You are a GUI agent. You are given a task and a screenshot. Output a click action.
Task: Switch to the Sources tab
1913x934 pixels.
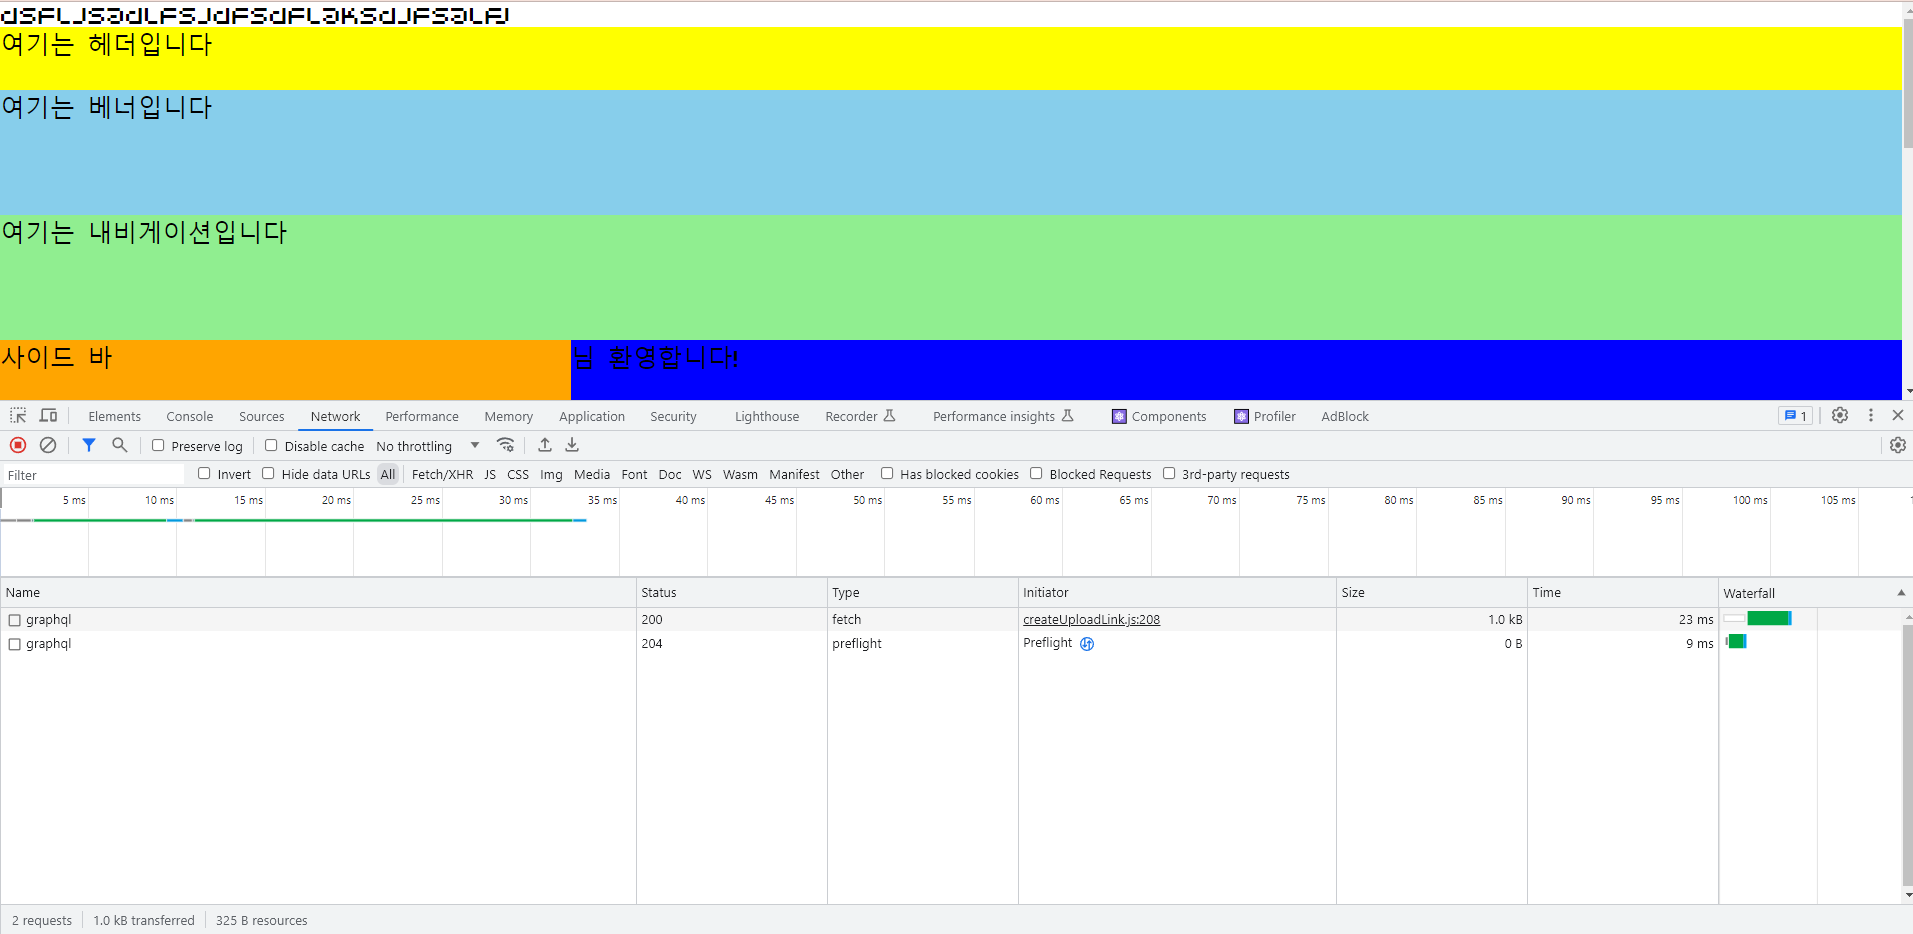[x=261, y=416]
